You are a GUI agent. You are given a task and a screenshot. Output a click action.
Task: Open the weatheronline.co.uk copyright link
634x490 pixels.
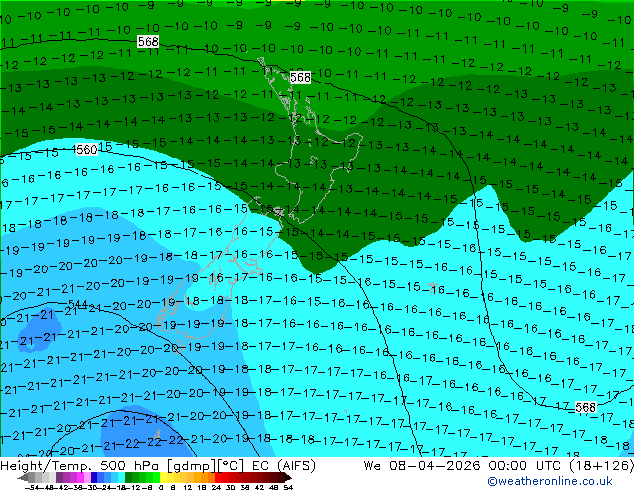pos(550,481)
